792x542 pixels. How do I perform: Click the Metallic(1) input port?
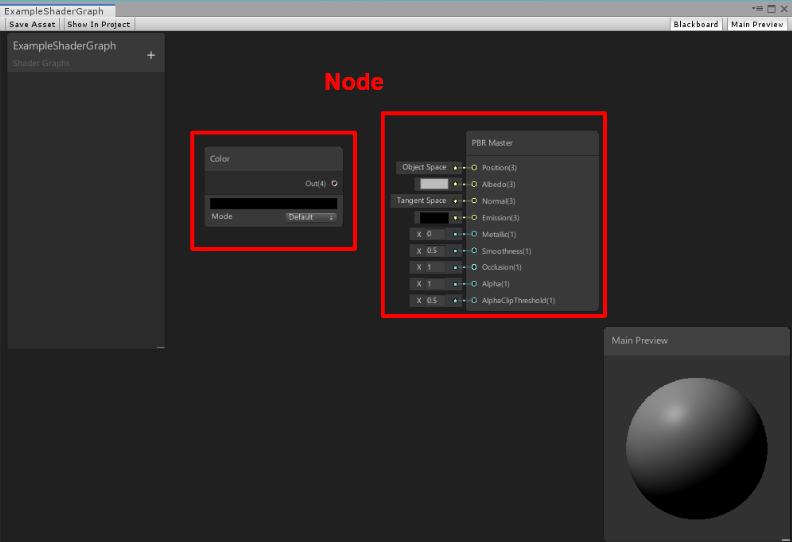click(474, 234)
